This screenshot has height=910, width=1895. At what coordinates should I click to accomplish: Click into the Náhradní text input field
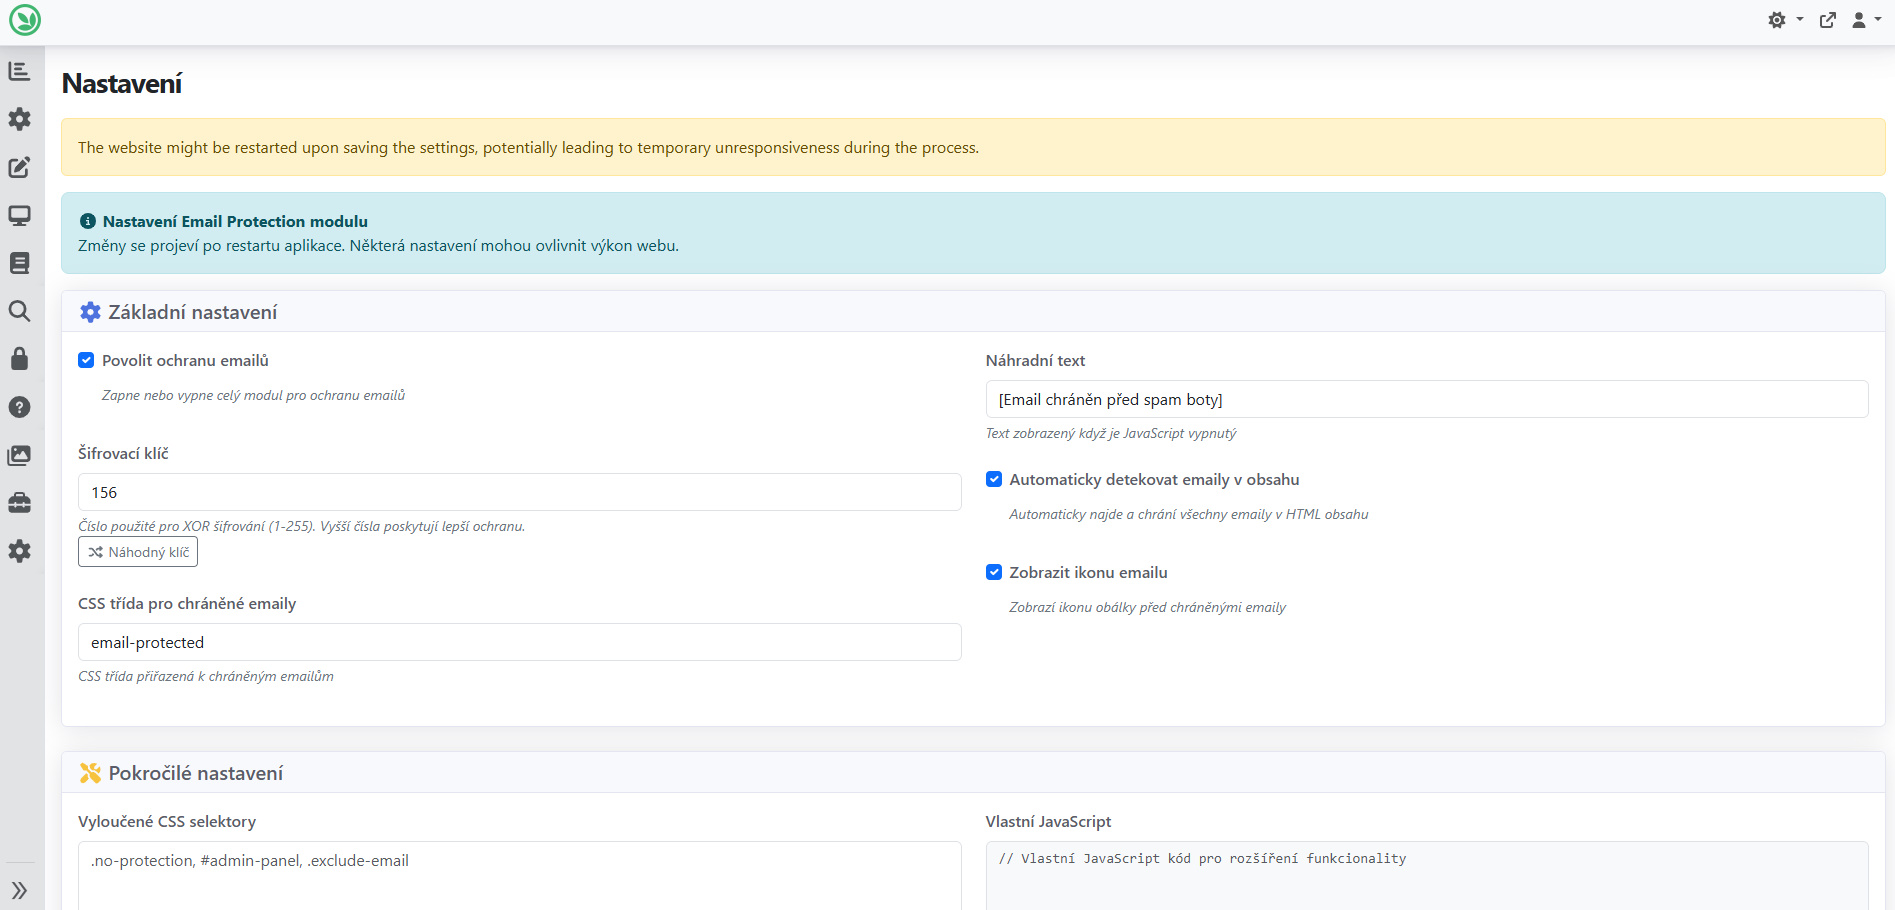click(x=1427, y=399)
